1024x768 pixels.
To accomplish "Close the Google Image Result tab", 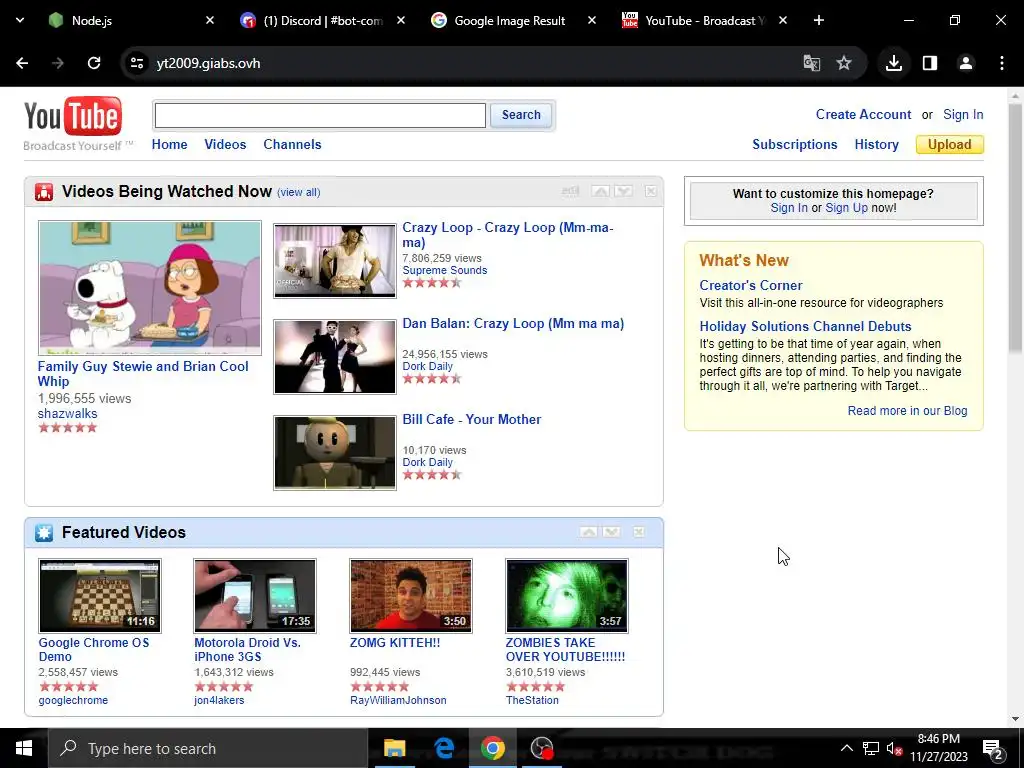I will [592, 20].
